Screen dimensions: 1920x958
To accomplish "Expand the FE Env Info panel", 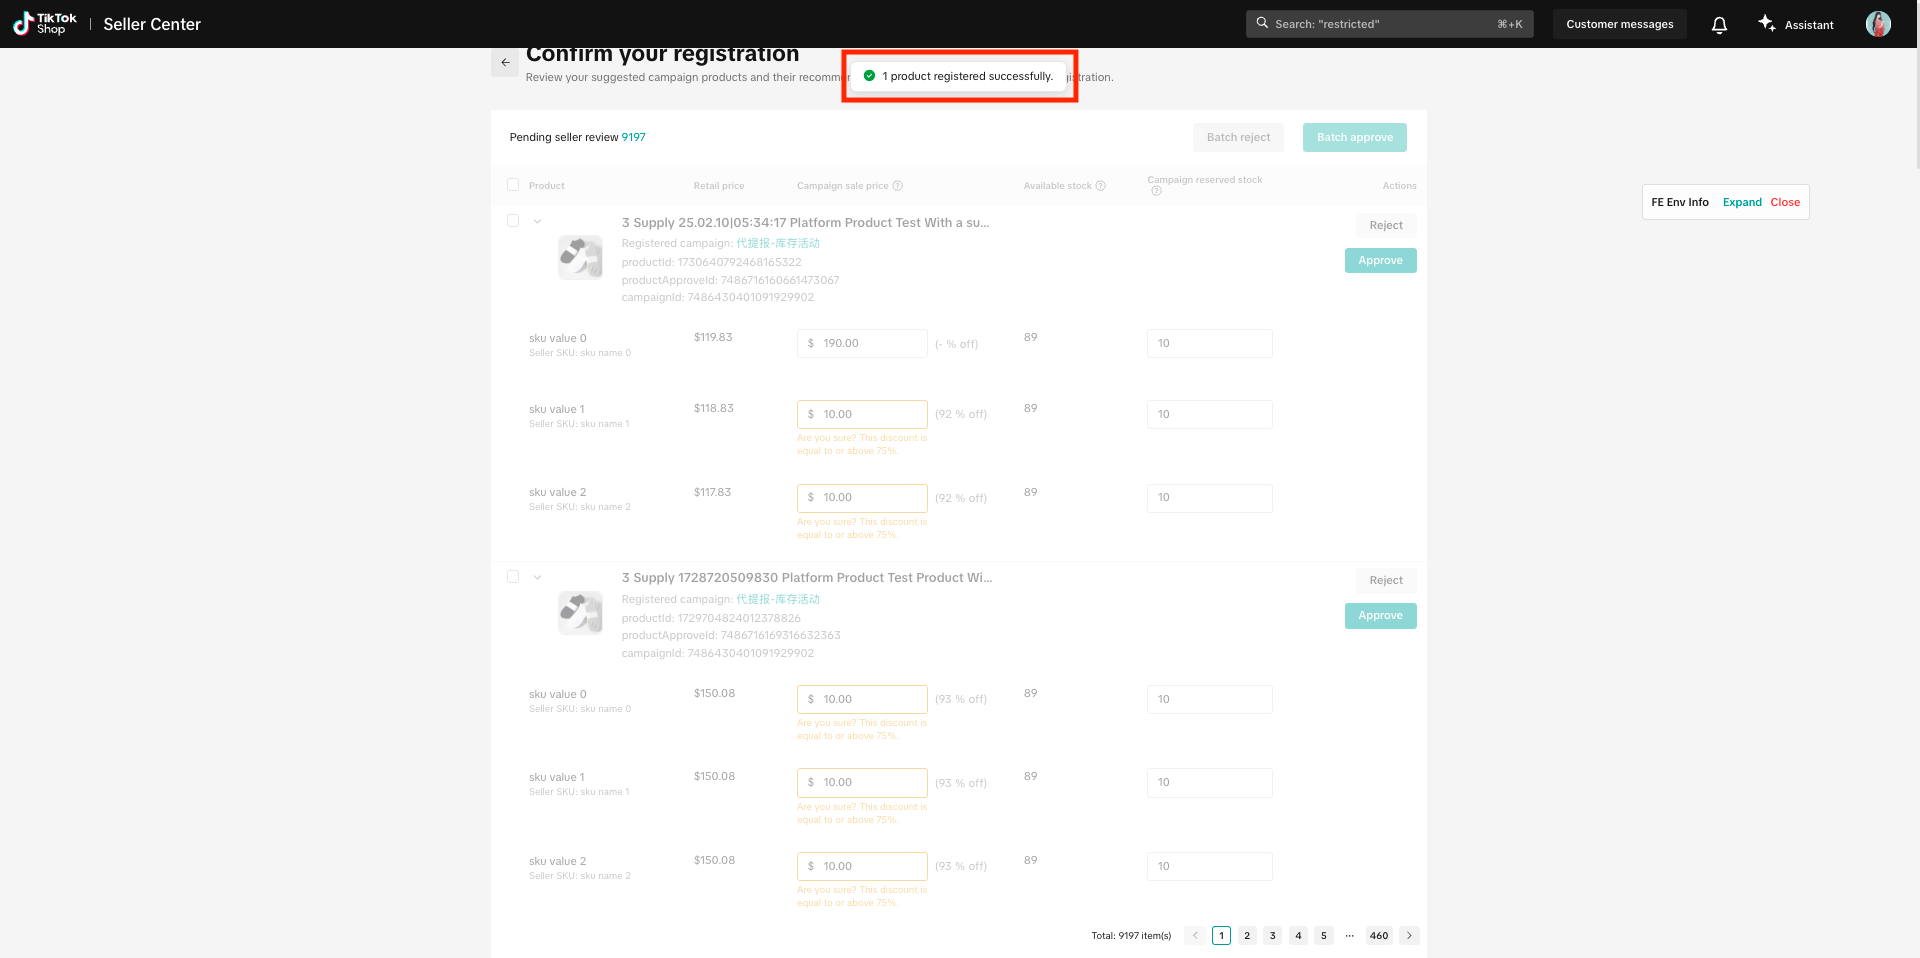I will (x=1742, y=202).
